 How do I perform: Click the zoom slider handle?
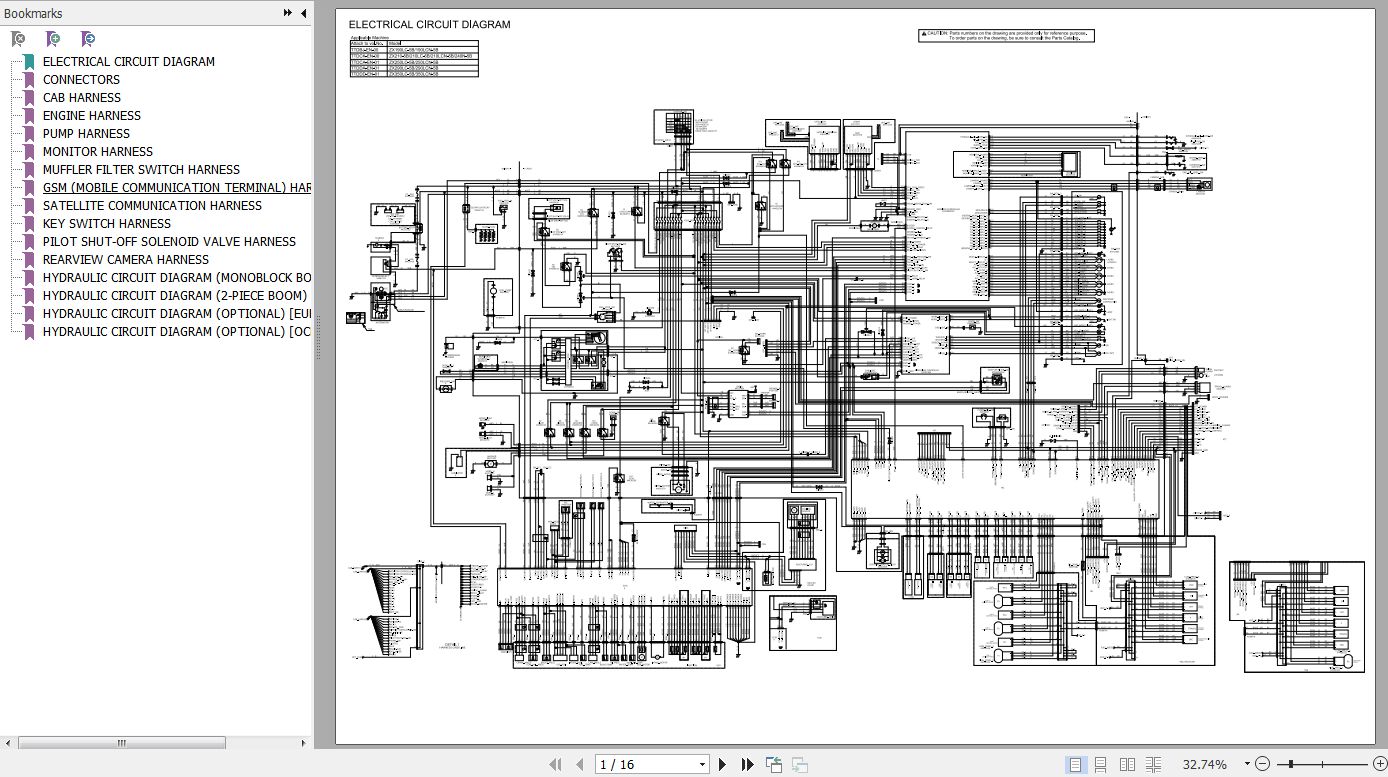[1291, 765]
